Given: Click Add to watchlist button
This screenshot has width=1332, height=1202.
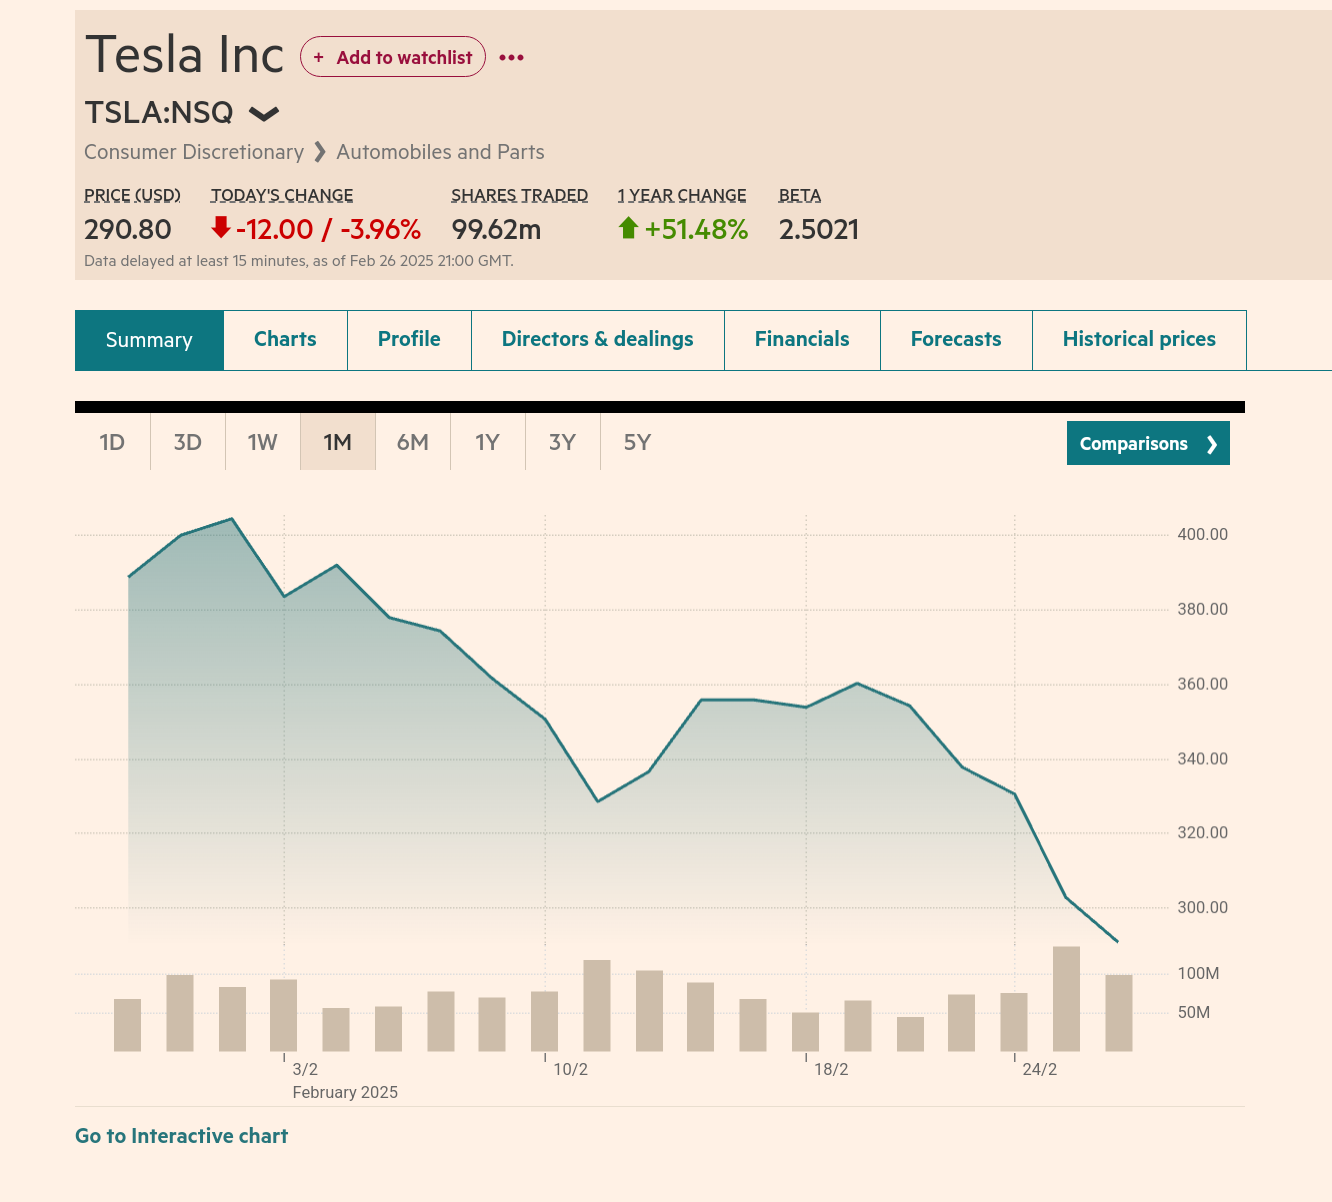Looking at the screenshot, I should [x=393, y=57].
